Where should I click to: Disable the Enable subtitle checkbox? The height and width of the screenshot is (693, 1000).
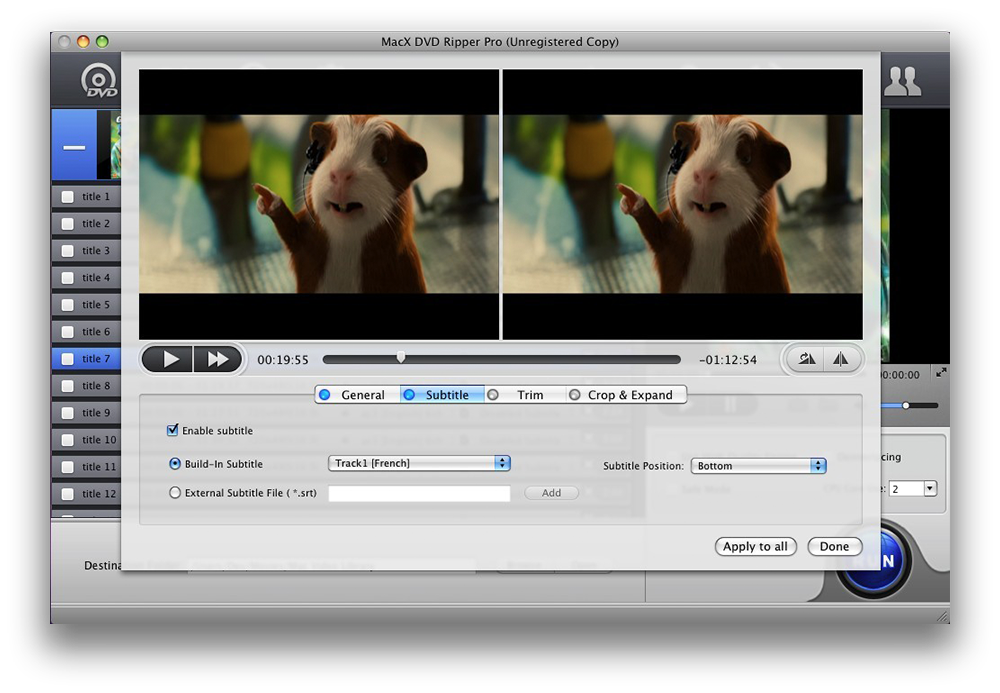pyautogui.click(x=174, y=431)
